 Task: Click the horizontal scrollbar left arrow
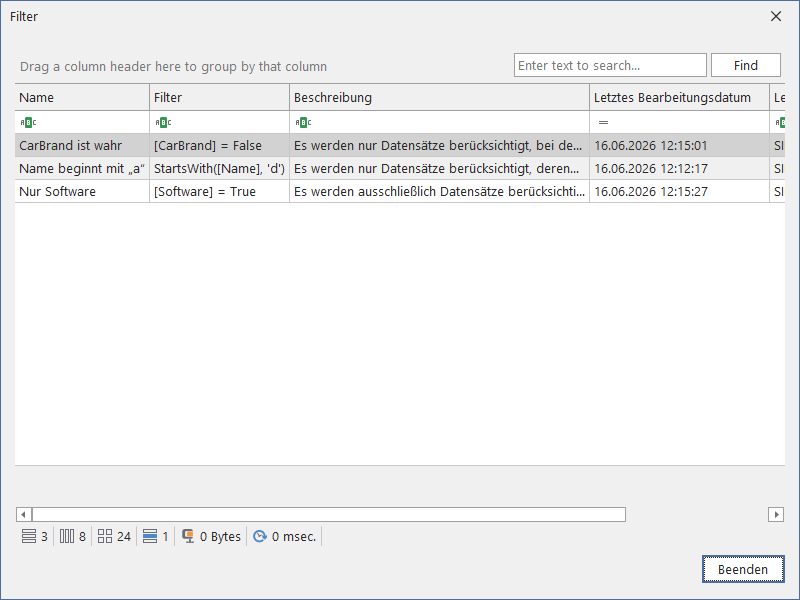pos(23,514)
